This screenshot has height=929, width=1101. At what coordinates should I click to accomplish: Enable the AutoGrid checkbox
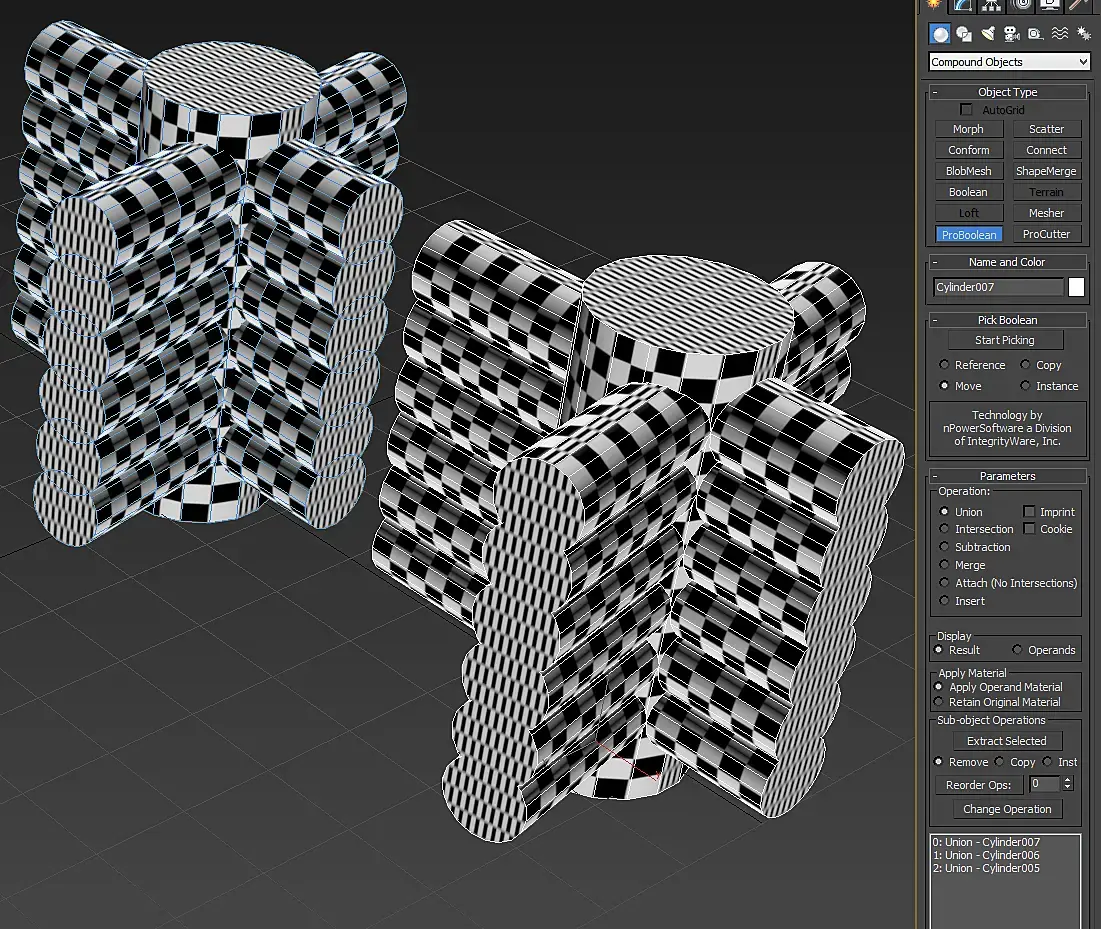click(967, 110)
